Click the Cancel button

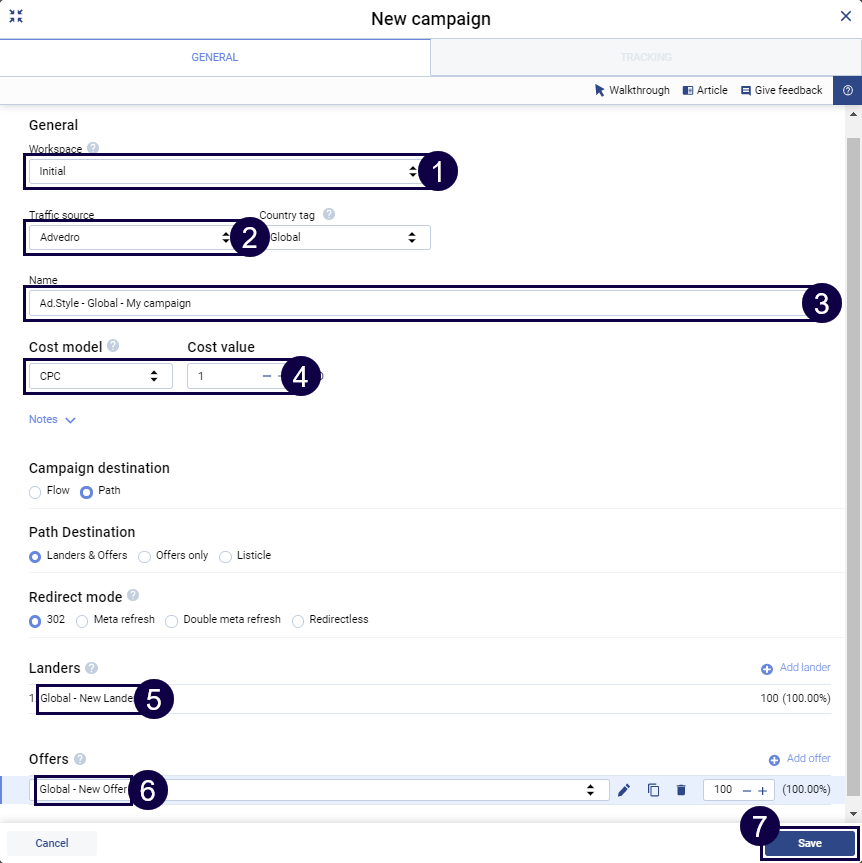52,843
